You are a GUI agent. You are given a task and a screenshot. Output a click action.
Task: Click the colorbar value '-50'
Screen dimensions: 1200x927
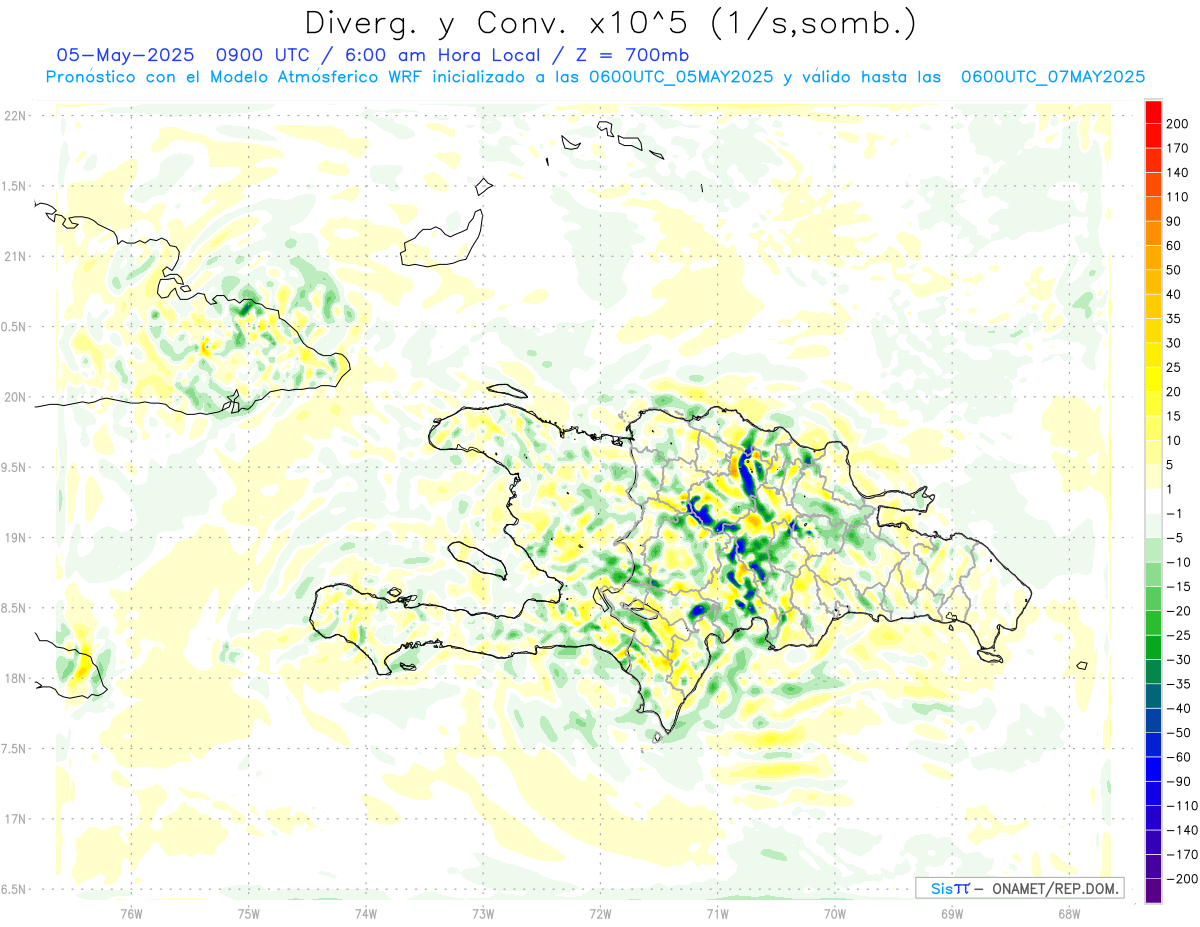[1181, 732]
